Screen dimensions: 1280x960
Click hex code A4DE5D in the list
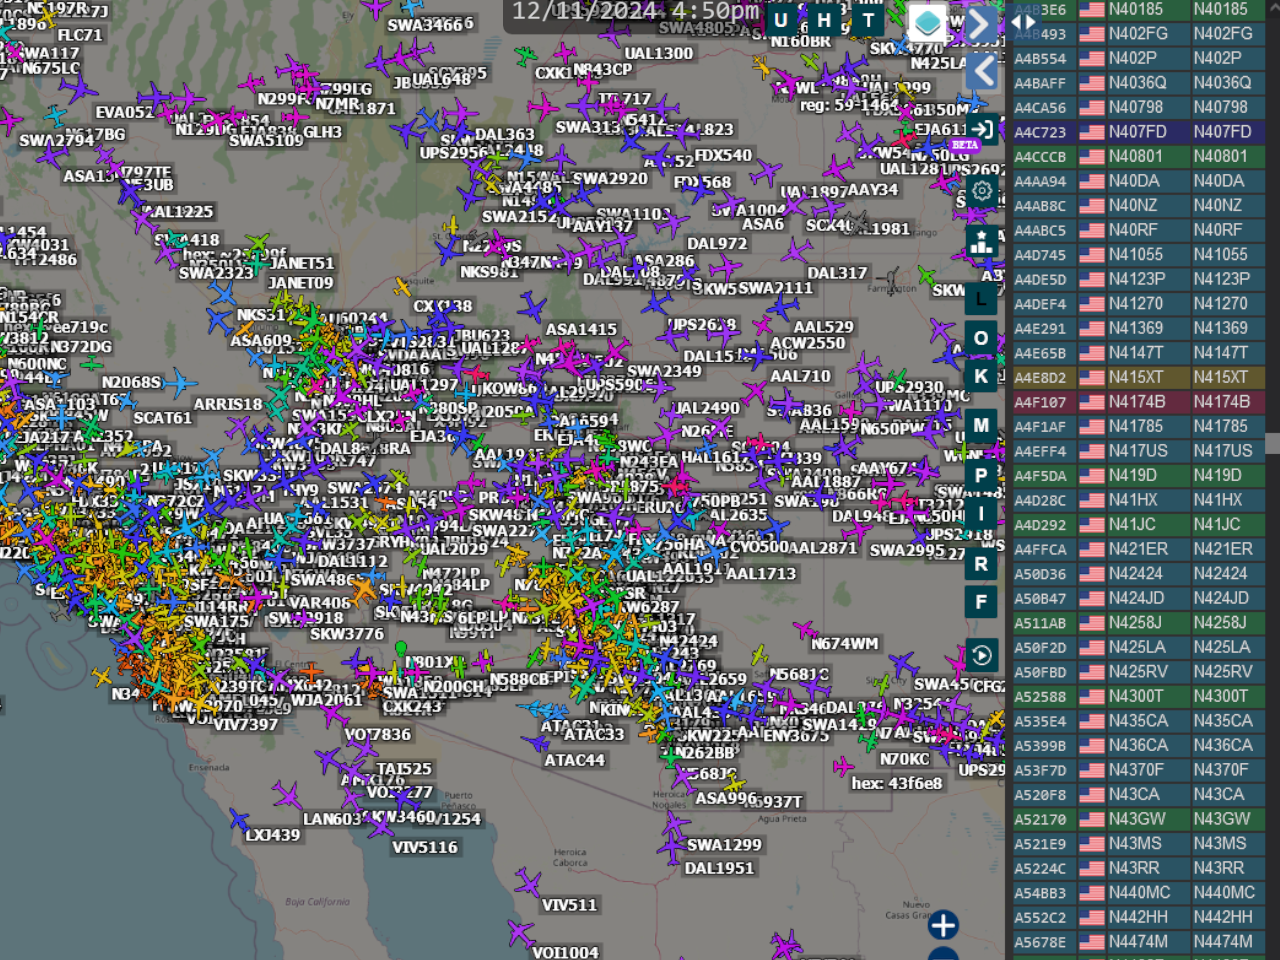[x=1040, y=280]
